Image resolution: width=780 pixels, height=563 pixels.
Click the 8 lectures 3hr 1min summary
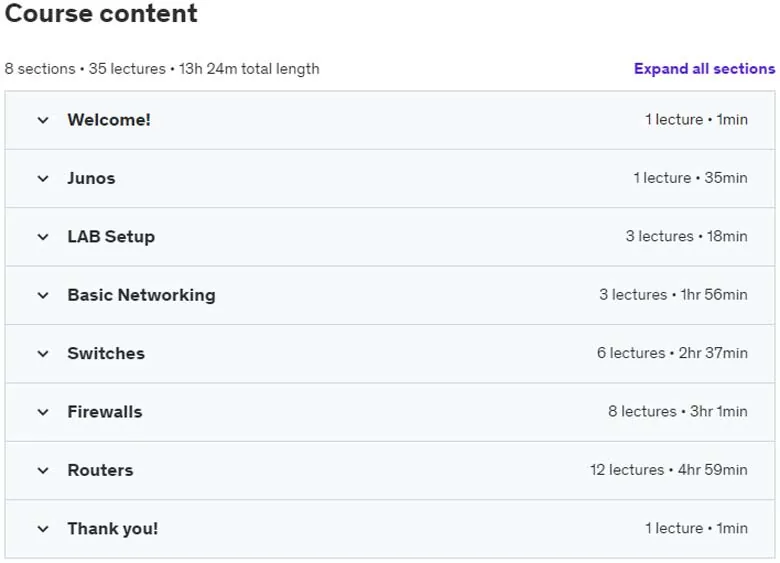click(x=678, y=411)
